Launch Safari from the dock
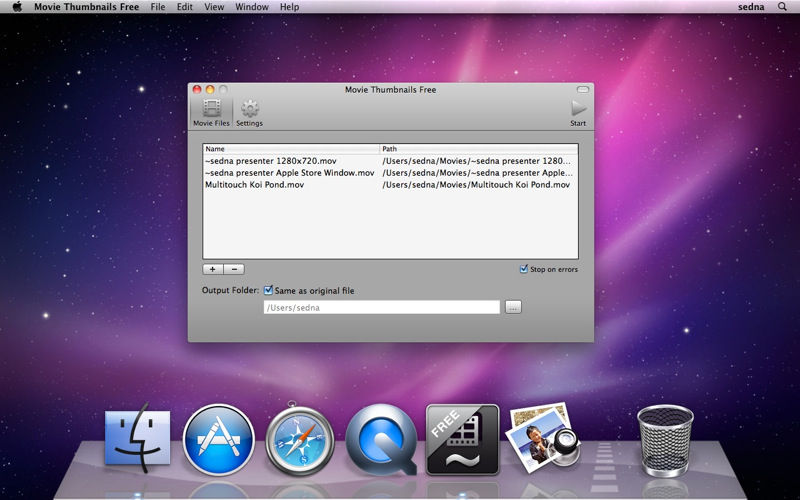800x500 pixels. pyautogui.click(x=300, y=439)
